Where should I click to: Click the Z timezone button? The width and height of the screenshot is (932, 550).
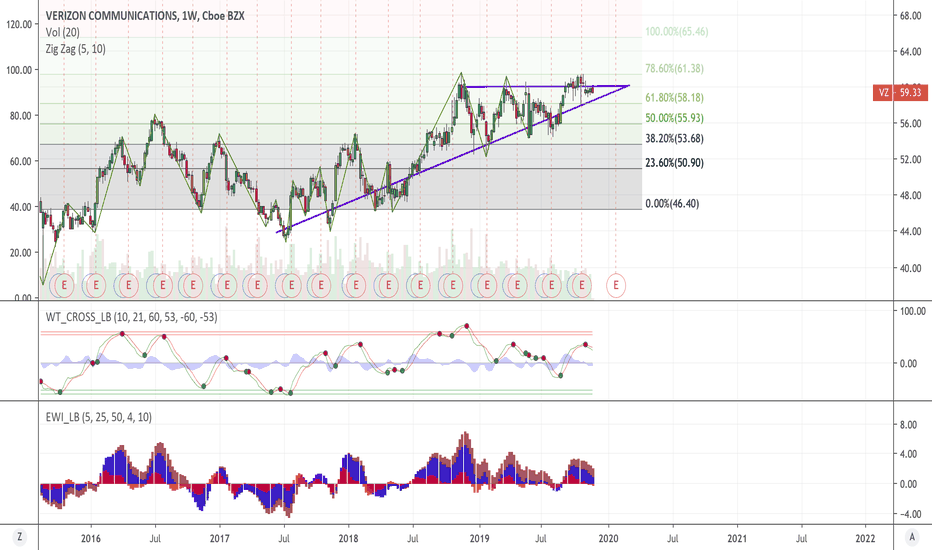[20, 538]
